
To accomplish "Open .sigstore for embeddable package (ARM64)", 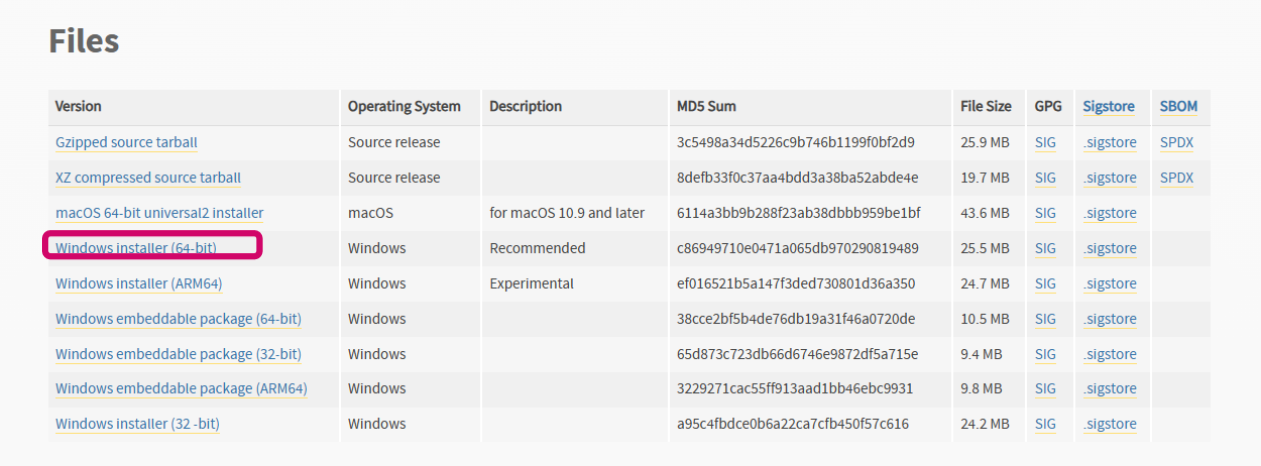I will [1109, 389].
